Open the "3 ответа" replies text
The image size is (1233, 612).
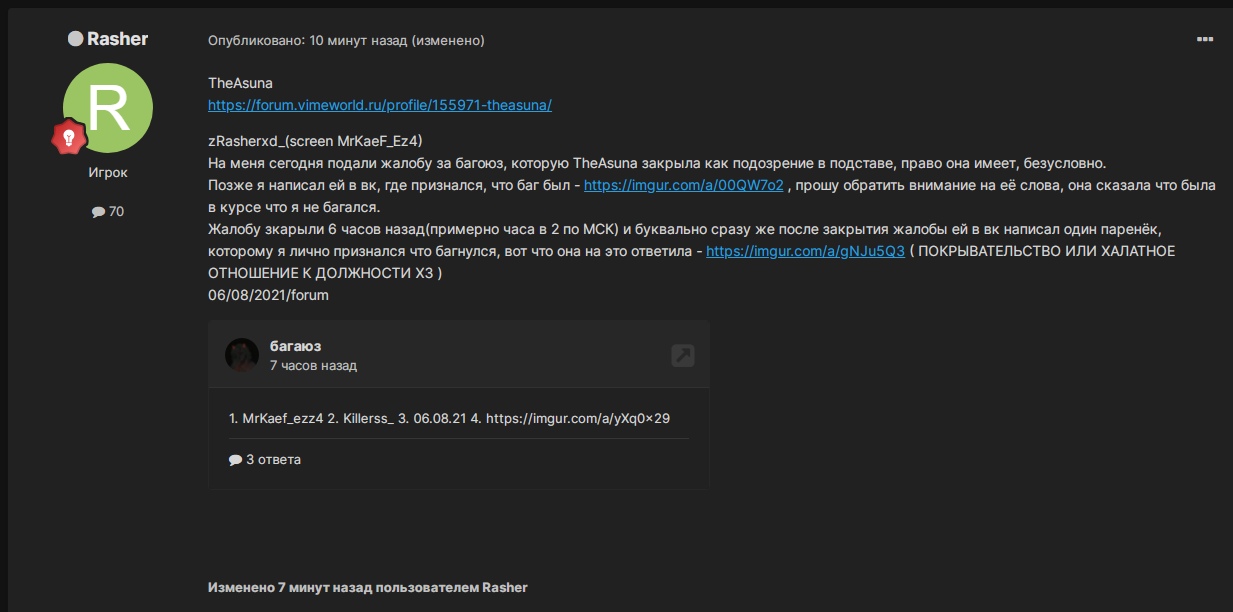(x=273, y=460)
